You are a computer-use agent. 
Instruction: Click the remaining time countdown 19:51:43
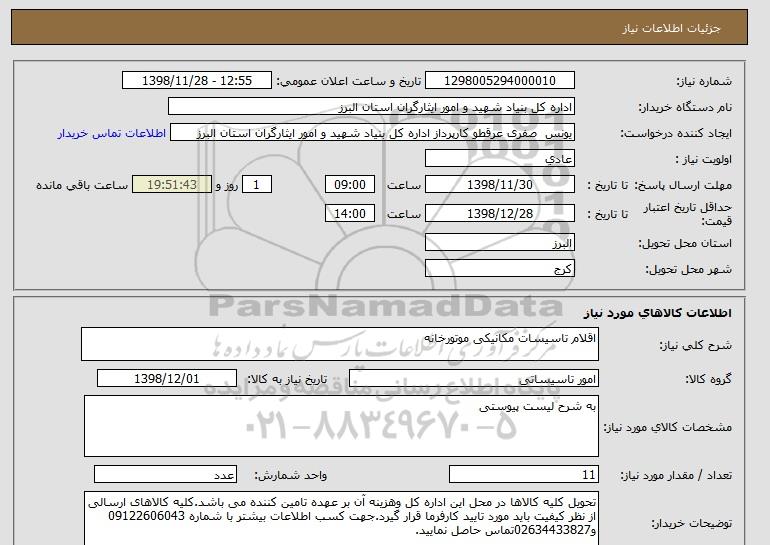[172, 185]
